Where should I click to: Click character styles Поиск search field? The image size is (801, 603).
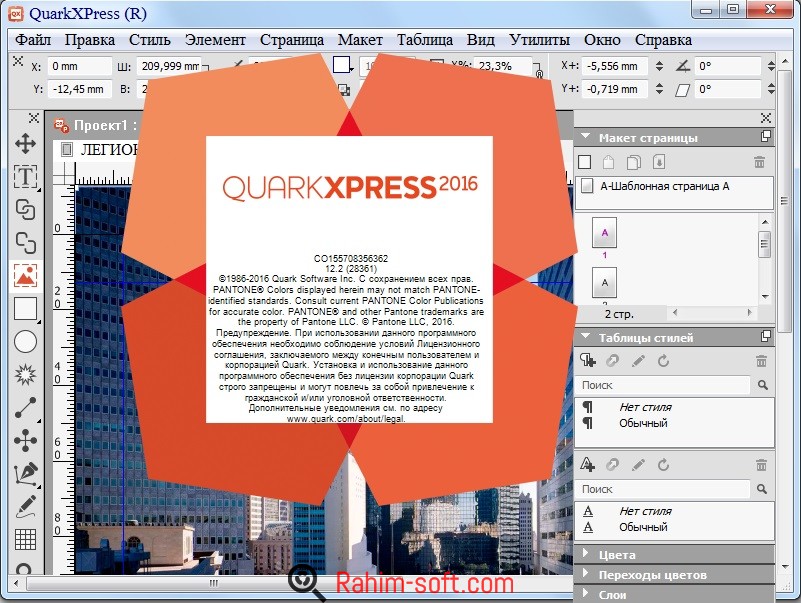click(x=664, y=489)
